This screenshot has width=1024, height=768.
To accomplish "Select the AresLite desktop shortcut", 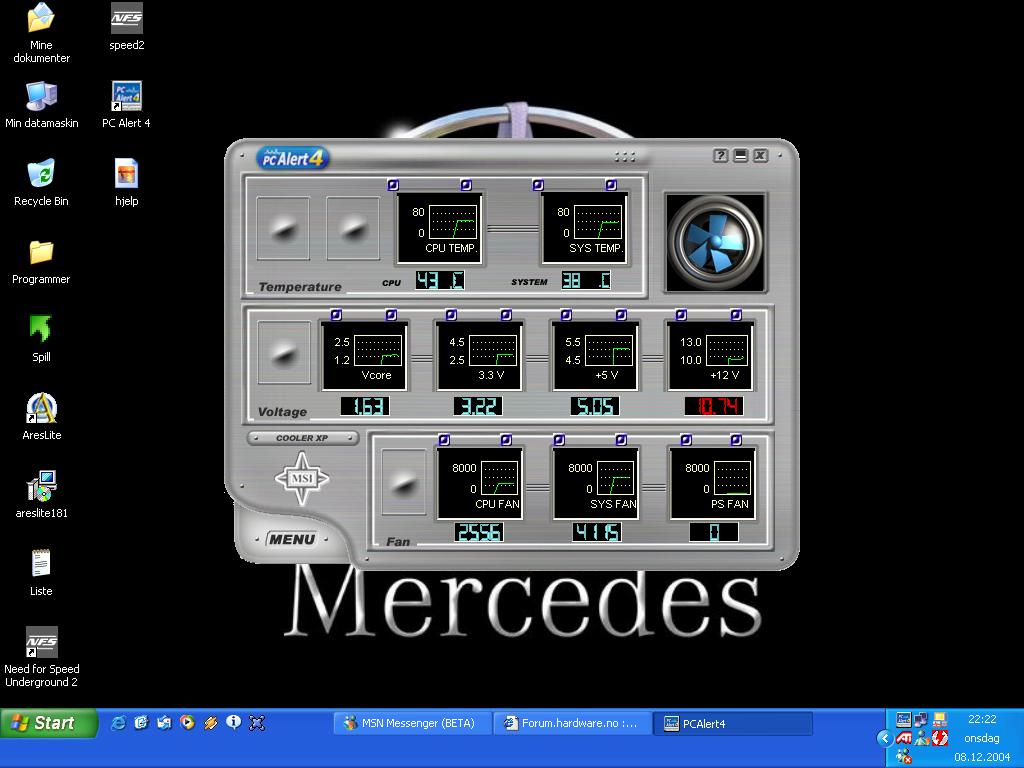I will [41, 417].
